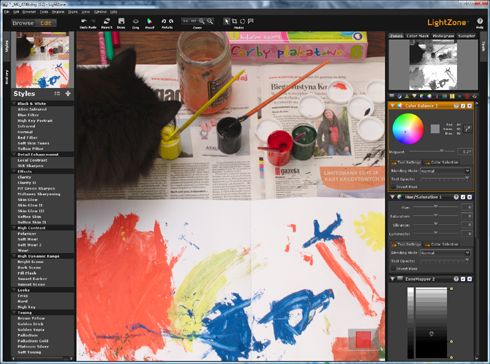The image size is (490, 364).
Task: Click the list icon beside Styles header
Action: pos(57,94)
